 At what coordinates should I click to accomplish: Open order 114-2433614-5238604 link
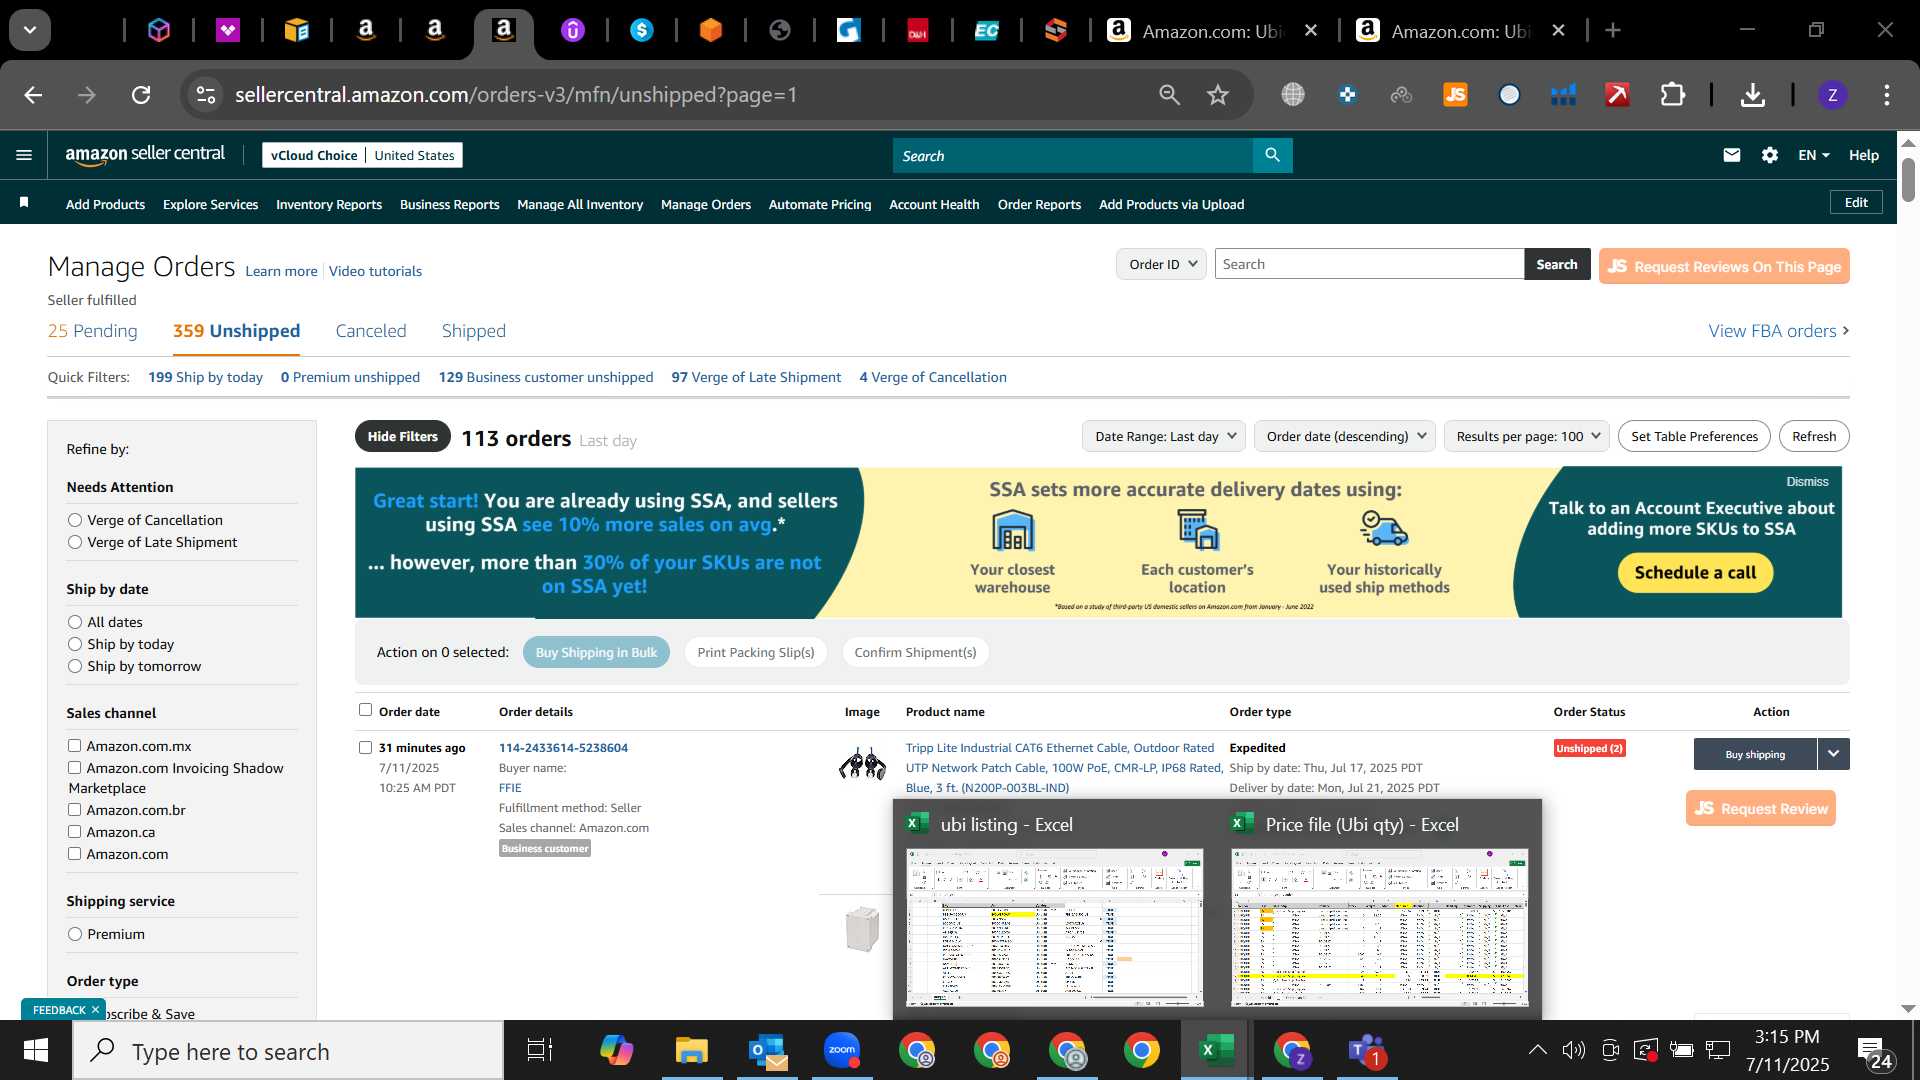pyautogui.click(x=563, y=748)
